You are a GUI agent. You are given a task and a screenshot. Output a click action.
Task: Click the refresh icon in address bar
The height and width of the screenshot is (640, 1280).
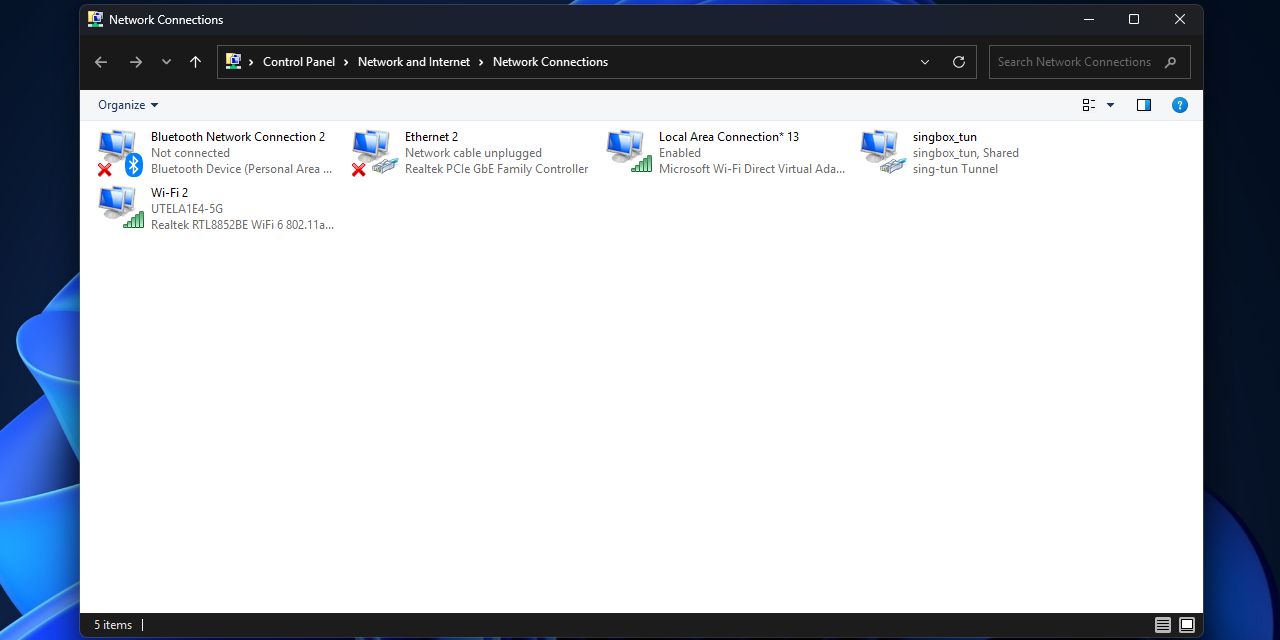(958, 62)
